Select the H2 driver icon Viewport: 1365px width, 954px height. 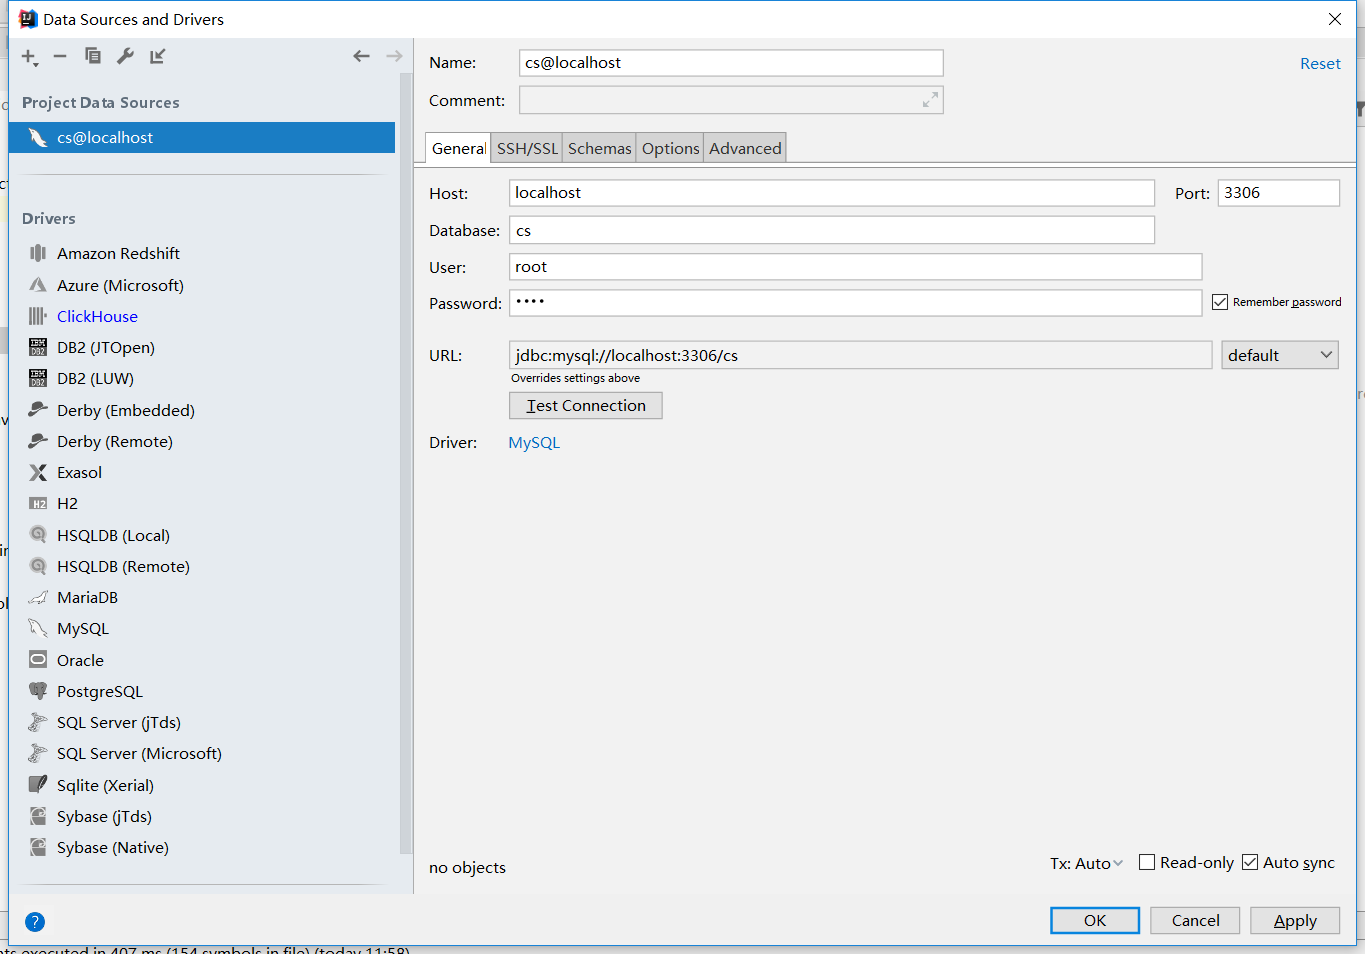pos(38,503)
